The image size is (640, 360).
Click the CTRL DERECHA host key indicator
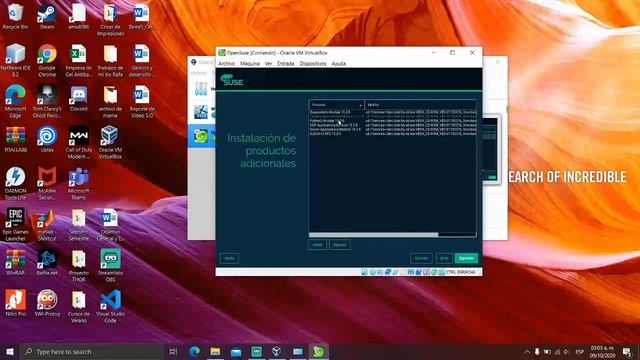(x=460, y=272)
